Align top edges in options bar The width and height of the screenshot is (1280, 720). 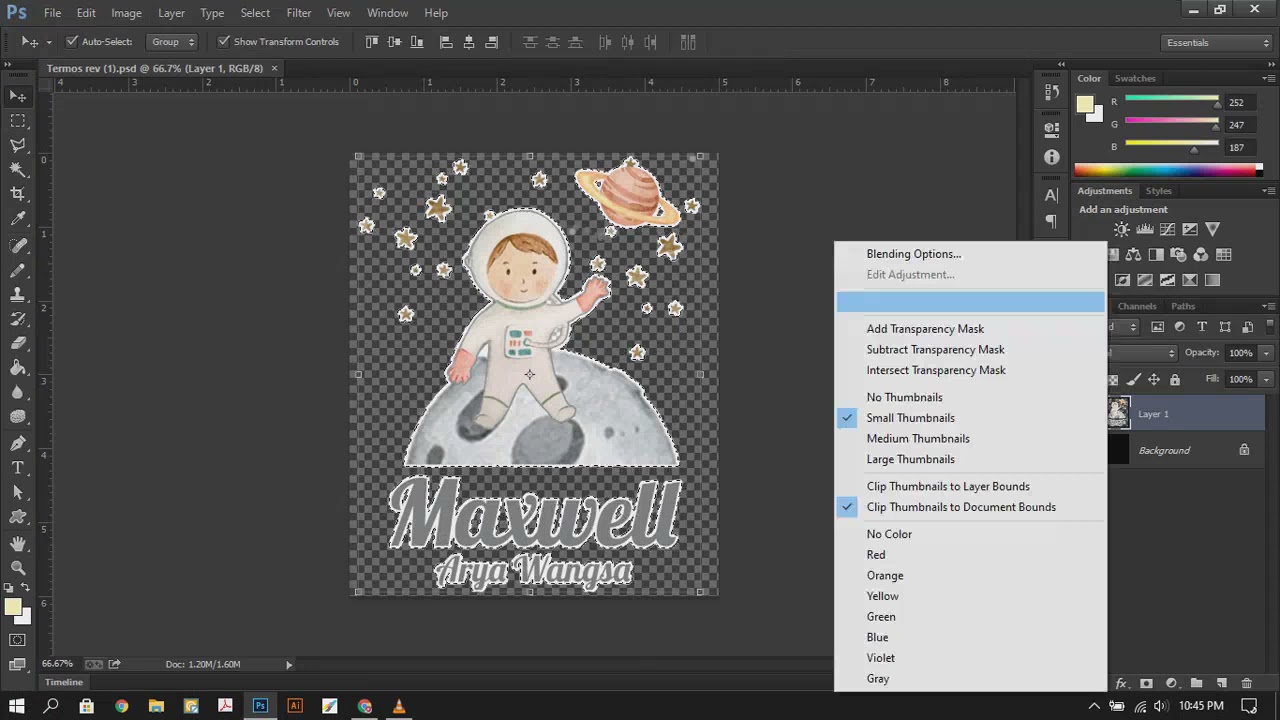[372, 42]
